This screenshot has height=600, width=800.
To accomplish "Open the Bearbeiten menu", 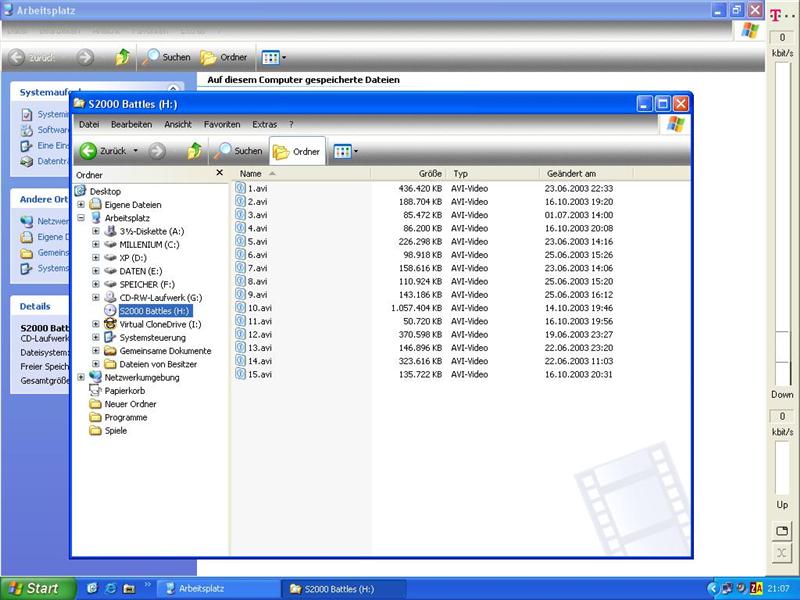I will click(x=131, y=125).
